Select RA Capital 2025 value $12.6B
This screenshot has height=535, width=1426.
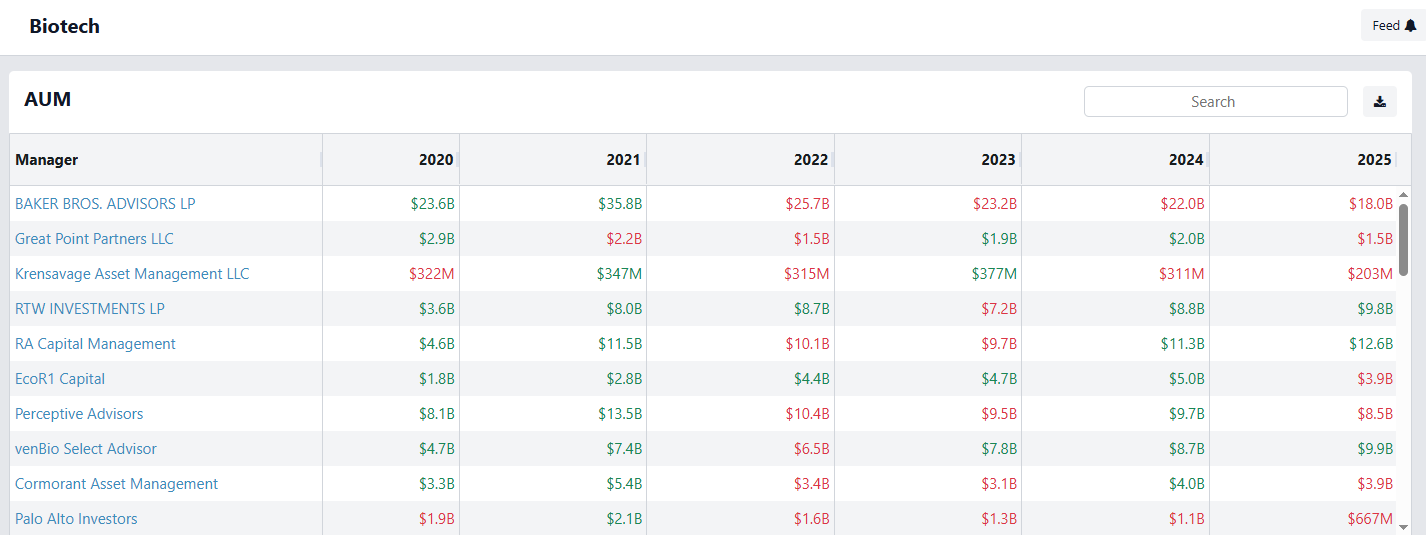(1371, 343)
